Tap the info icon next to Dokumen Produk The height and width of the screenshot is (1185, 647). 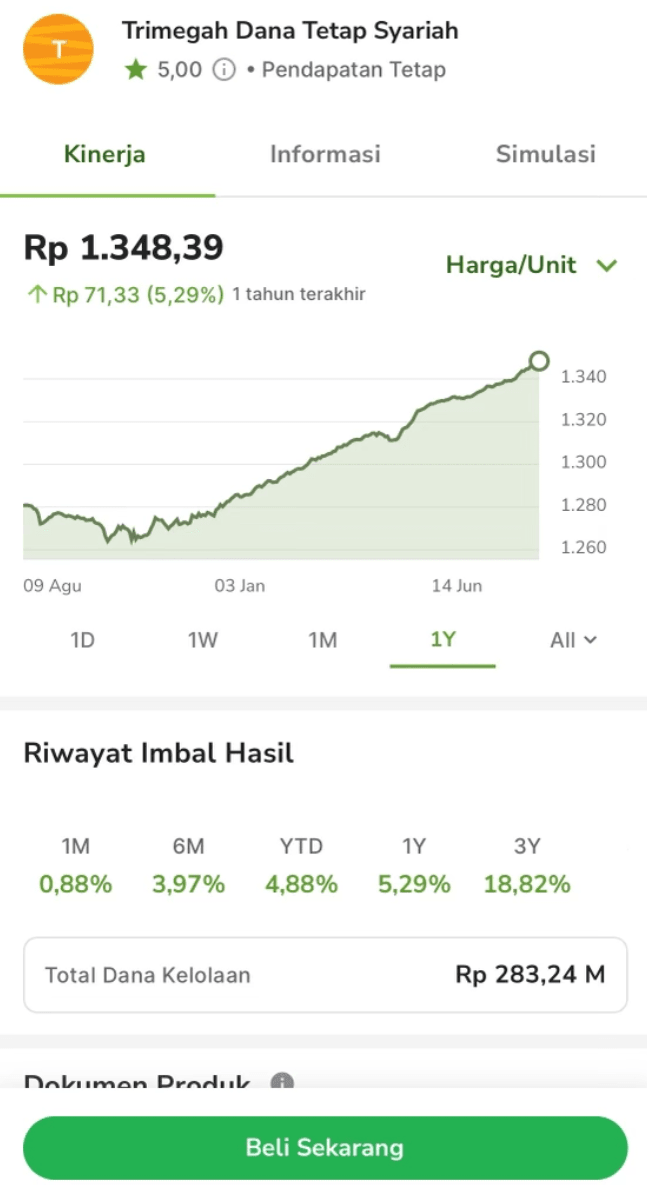pos(283,1082)
